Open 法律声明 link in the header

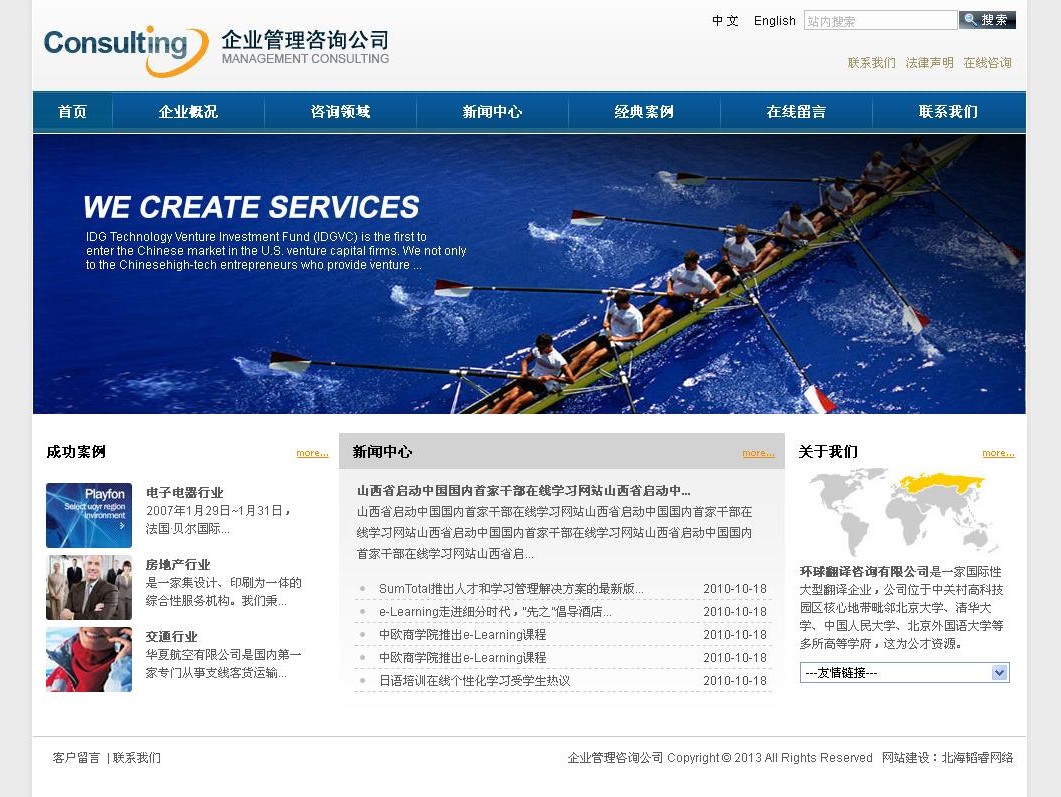coord(929,63)
